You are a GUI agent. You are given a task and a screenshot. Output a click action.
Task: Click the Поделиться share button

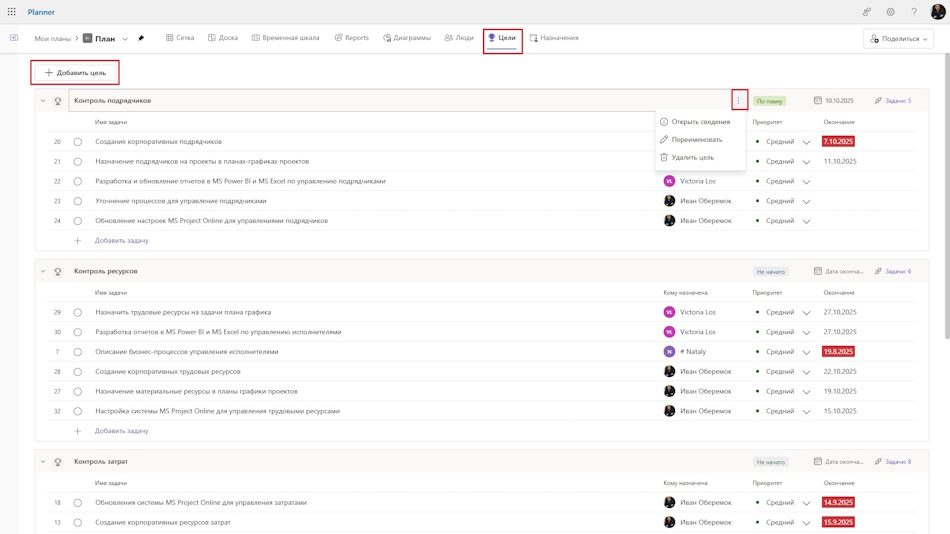[x=899, y=39]
